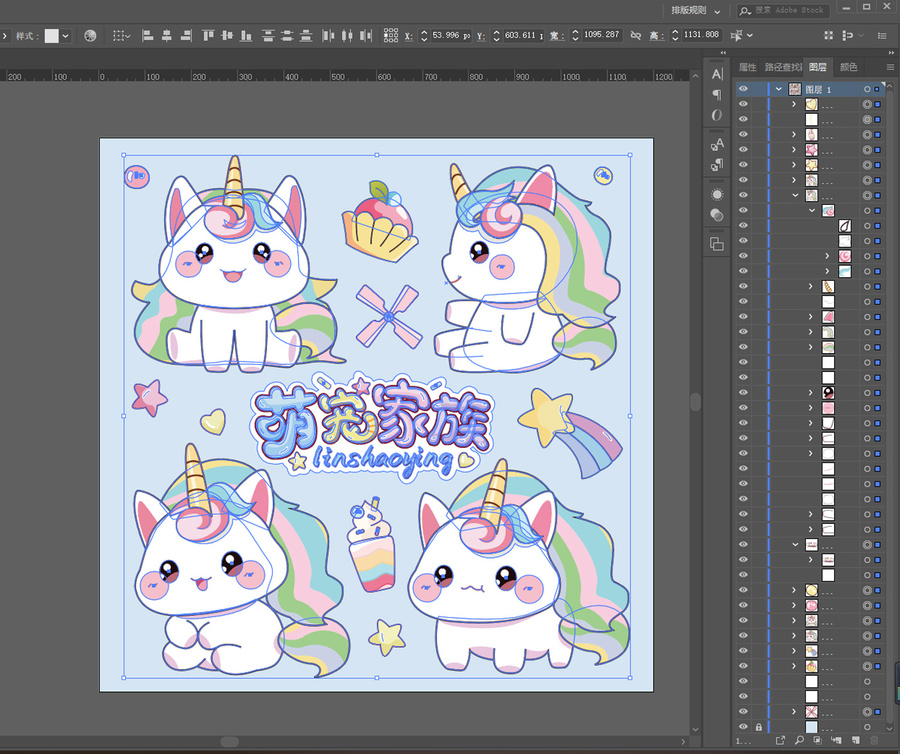Hide the pink windmill sublayer eye

pos(743,712)
